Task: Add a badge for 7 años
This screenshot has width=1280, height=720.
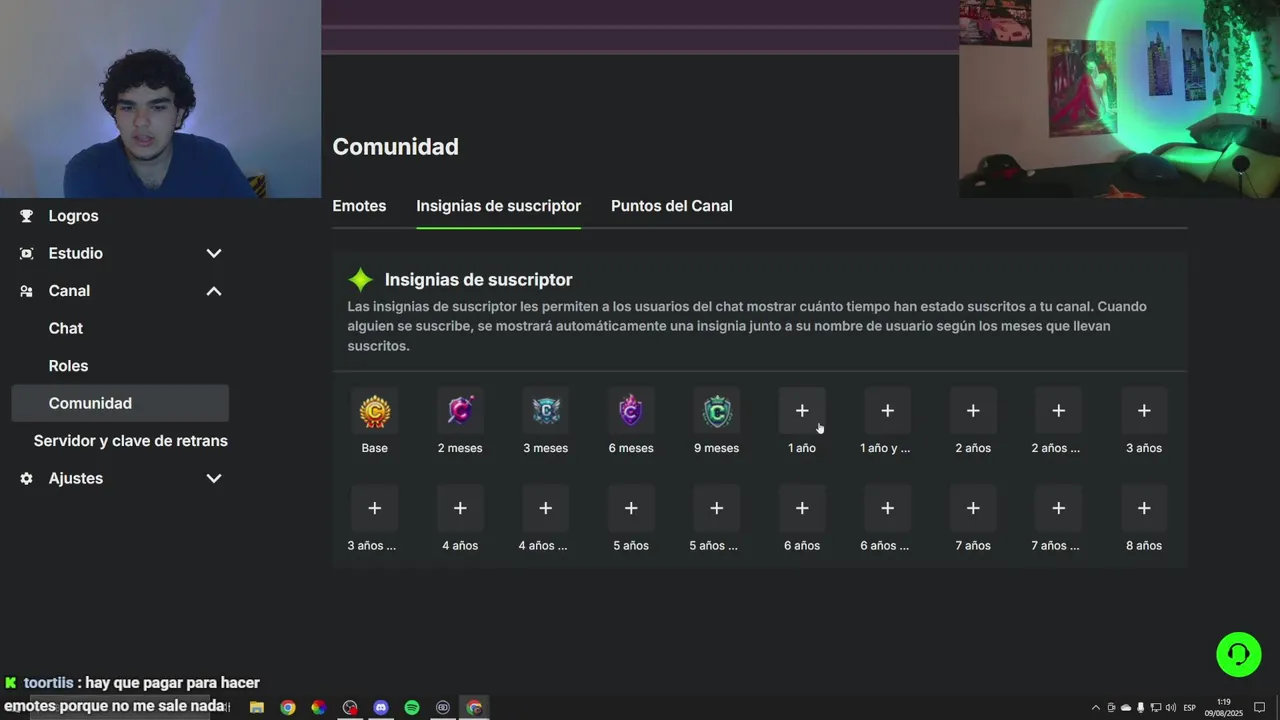Action: (973, 508)
